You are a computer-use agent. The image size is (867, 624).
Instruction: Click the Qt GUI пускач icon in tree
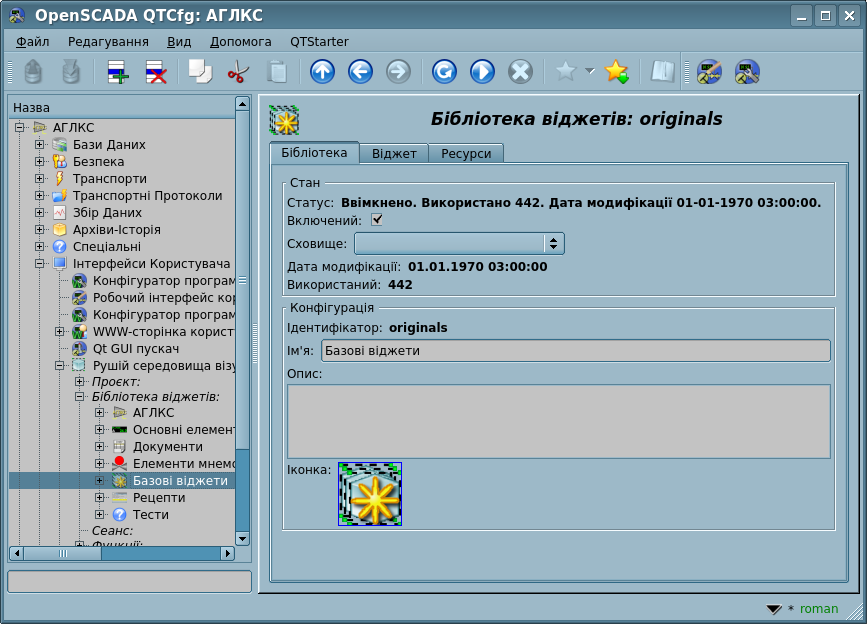(x=80, y=349)
